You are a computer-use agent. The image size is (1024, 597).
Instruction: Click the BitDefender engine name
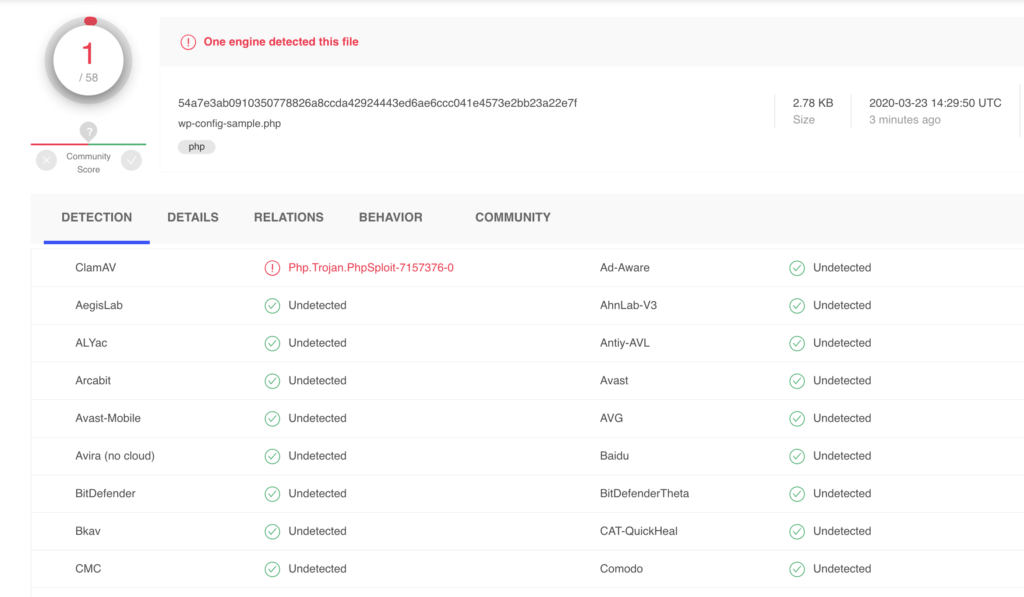pyautogui.click(x=105, y=493)
